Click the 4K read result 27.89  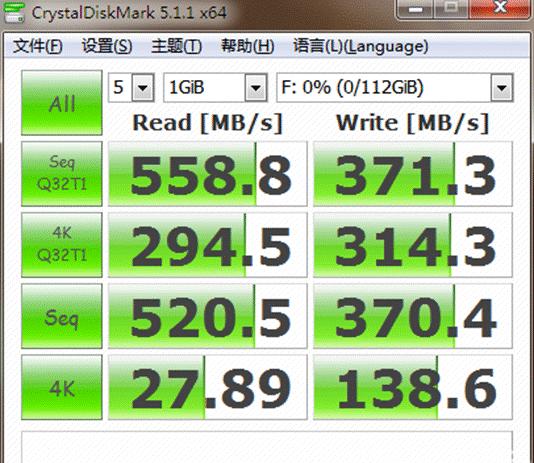pos(208,387)
